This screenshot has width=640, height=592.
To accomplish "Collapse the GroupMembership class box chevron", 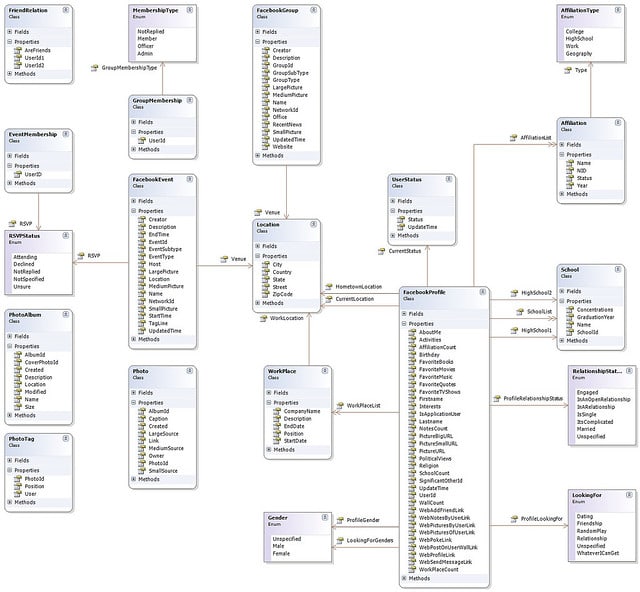I will coord(190,100).
